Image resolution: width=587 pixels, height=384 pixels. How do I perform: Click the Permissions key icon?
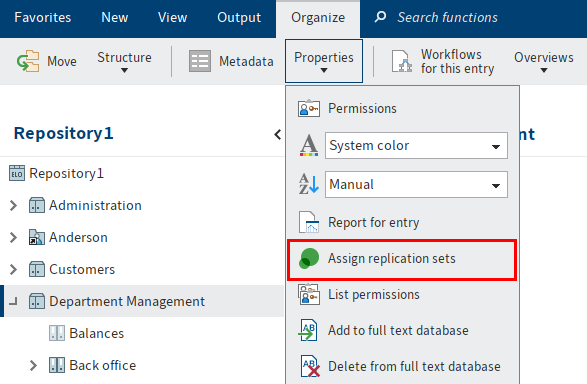tap(309, 109)
